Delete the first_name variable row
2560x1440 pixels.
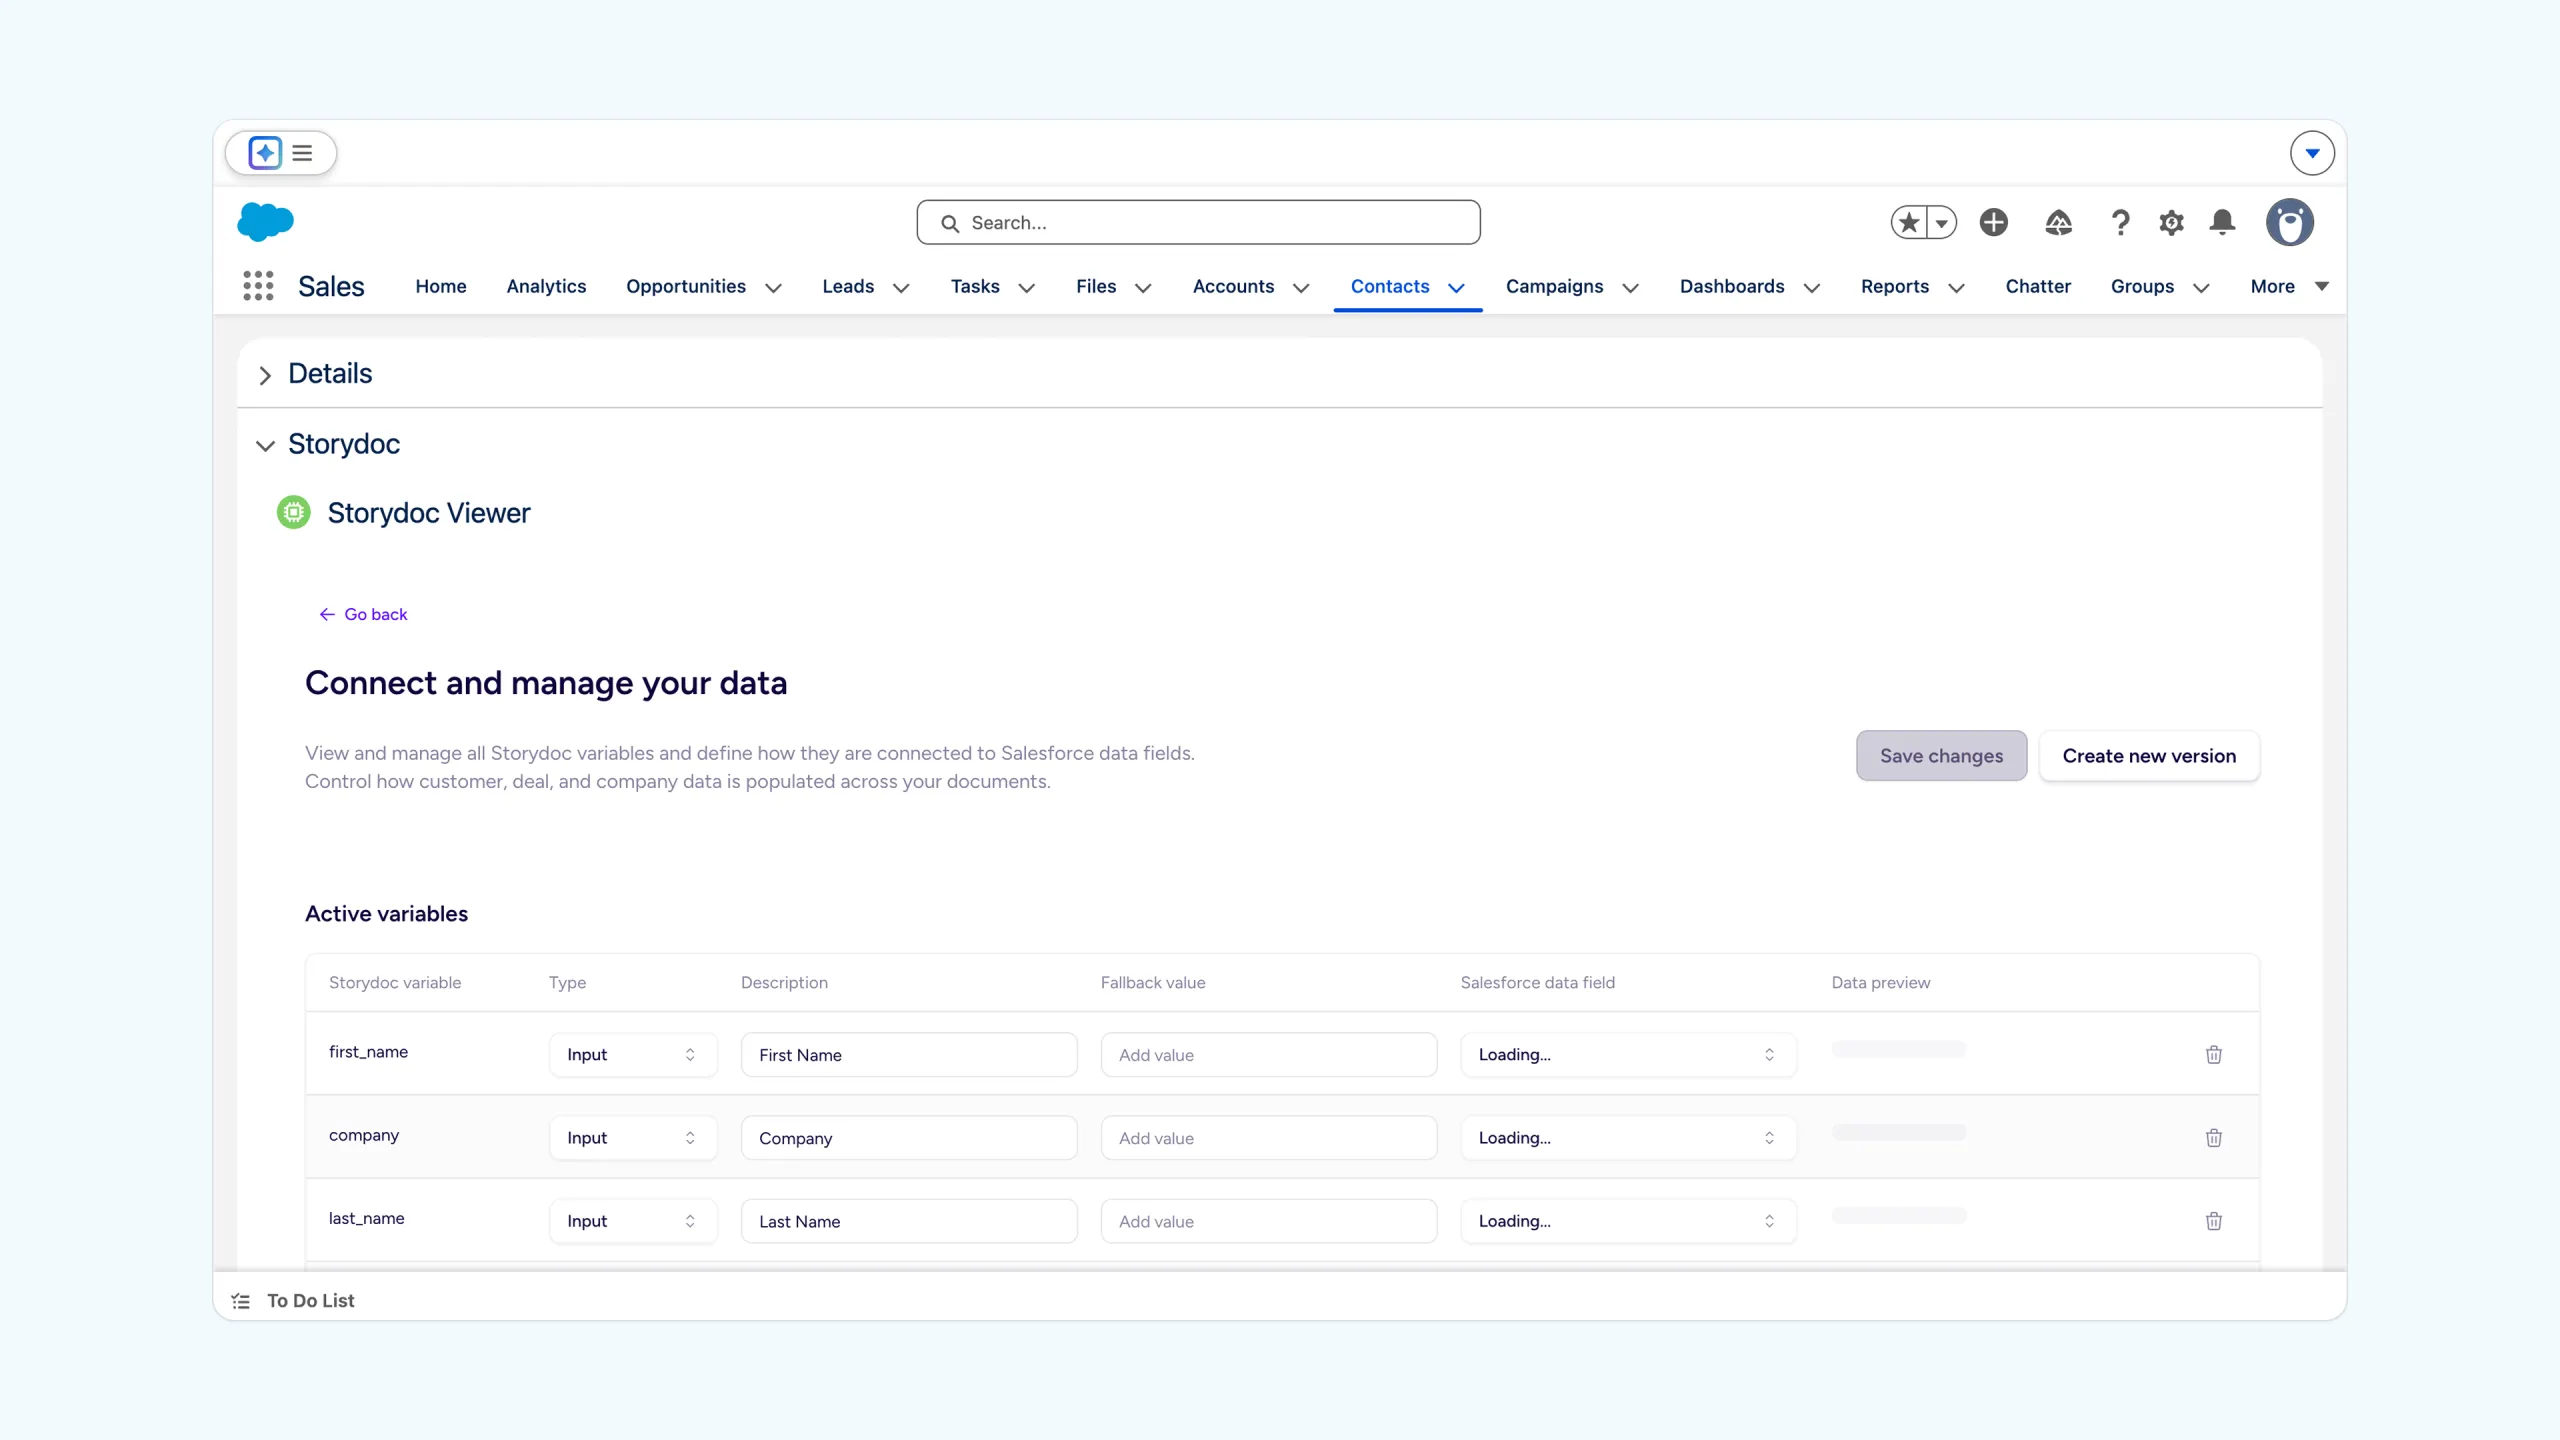(x=2214, y=1055)
